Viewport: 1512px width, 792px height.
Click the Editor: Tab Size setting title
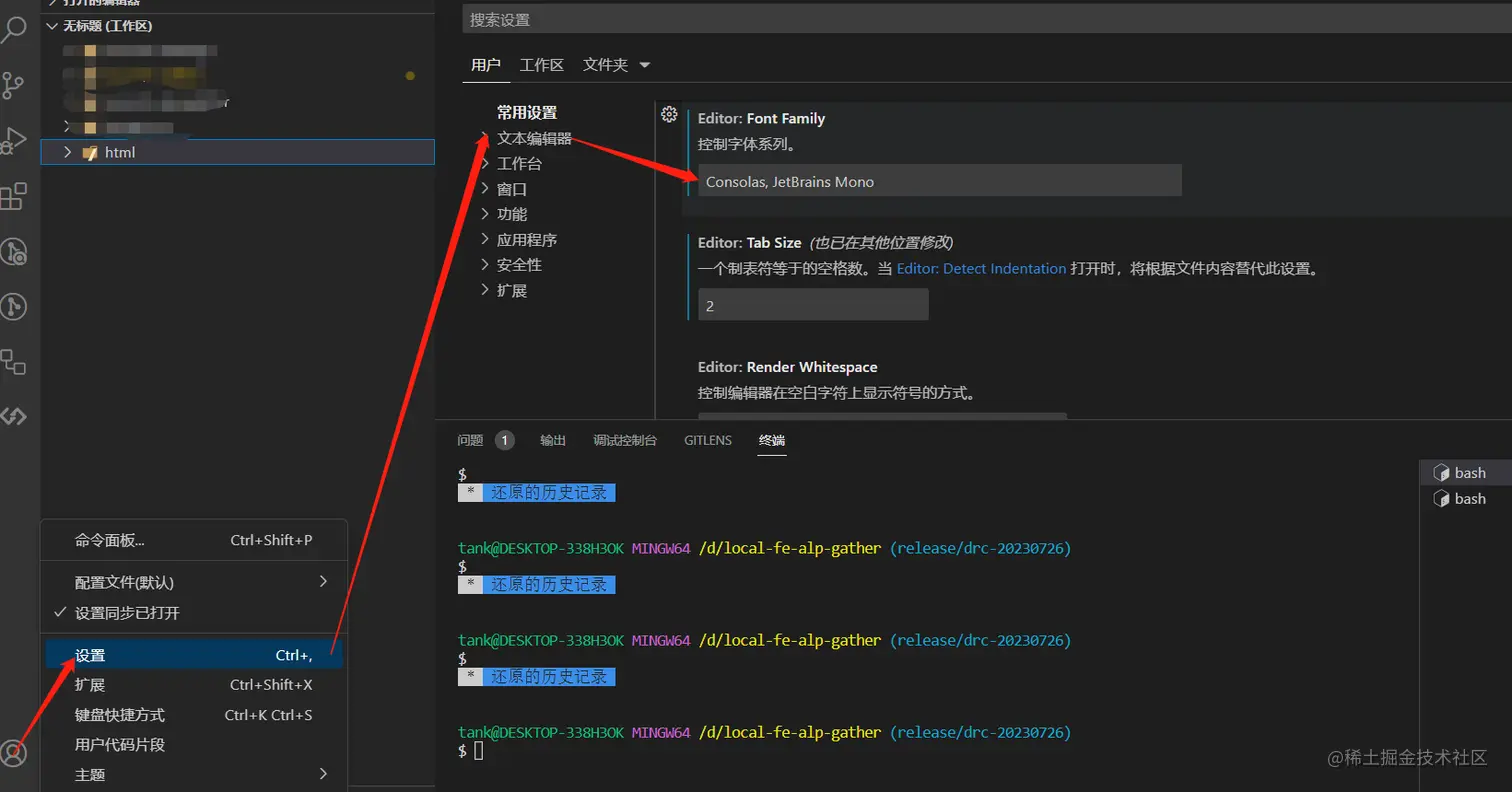tap(750, 243)
